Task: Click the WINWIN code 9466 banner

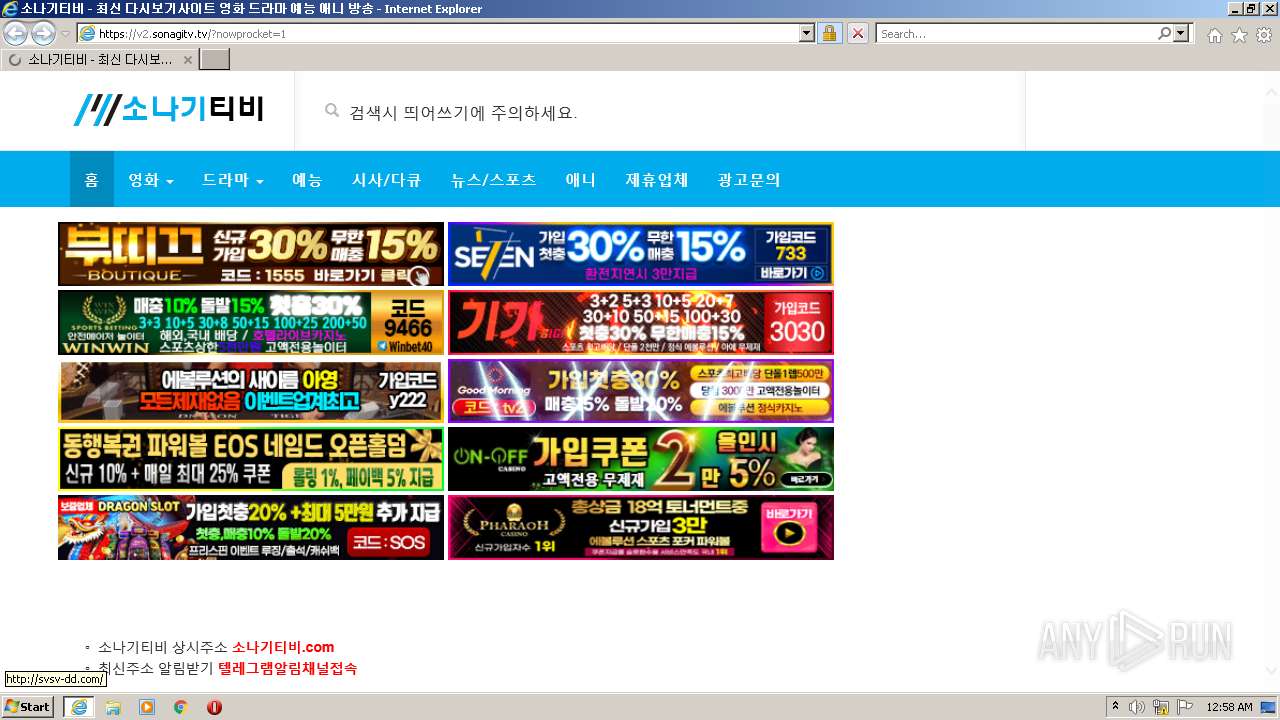Action: [251, 322]
